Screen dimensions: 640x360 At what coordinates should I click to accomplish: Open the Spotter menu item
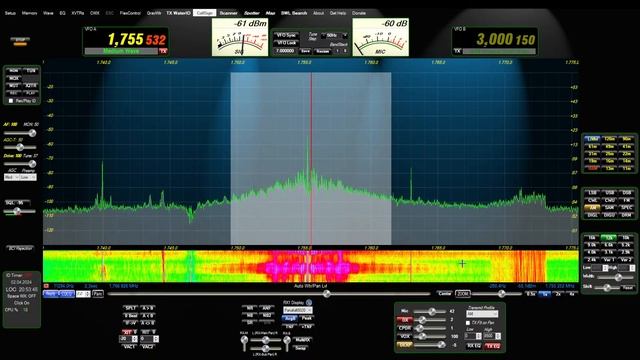tap(252, 13)
